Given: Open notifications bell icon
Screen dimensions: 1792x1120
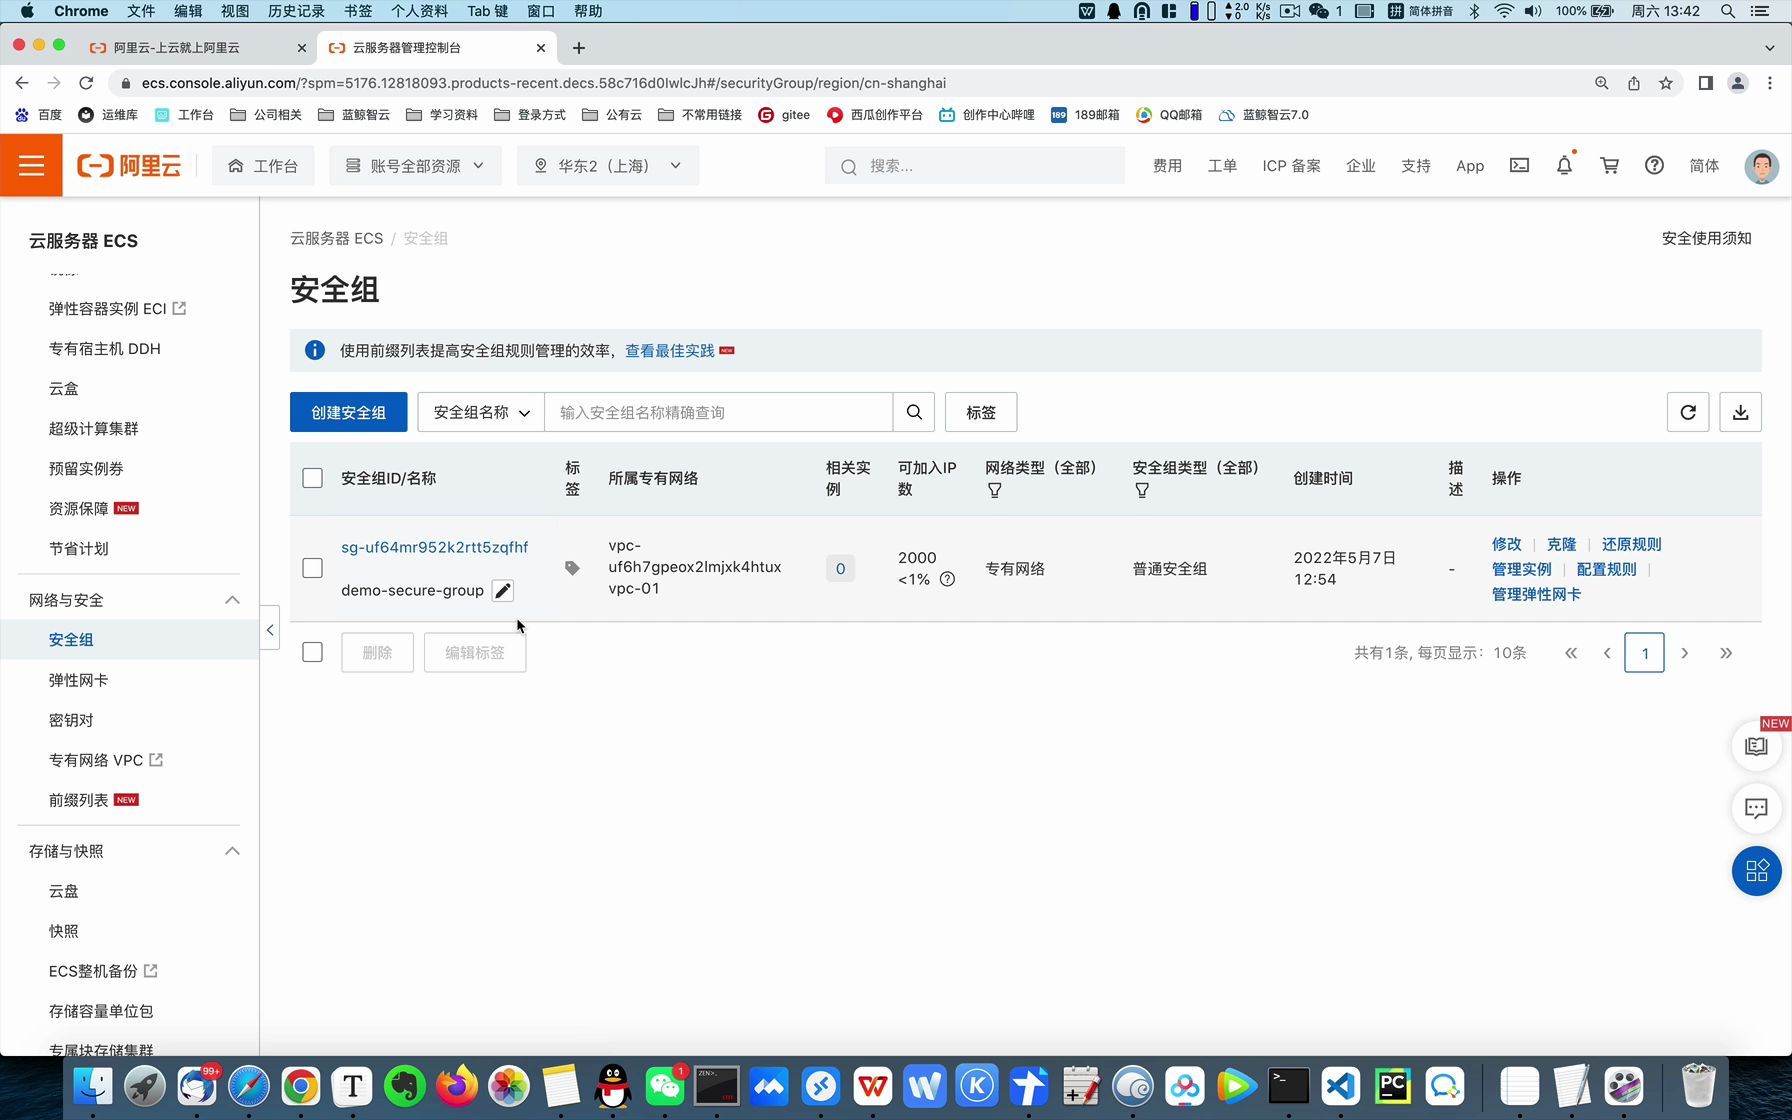Looking at the screenshot, I should (1564, 166).
